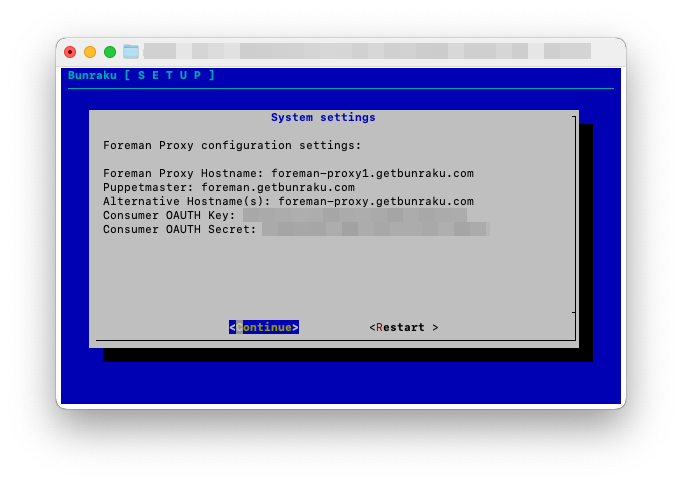This screenshot has width=682, height=483.
Task: Minimize the terminal using yellow button
Action: (90, 52)
